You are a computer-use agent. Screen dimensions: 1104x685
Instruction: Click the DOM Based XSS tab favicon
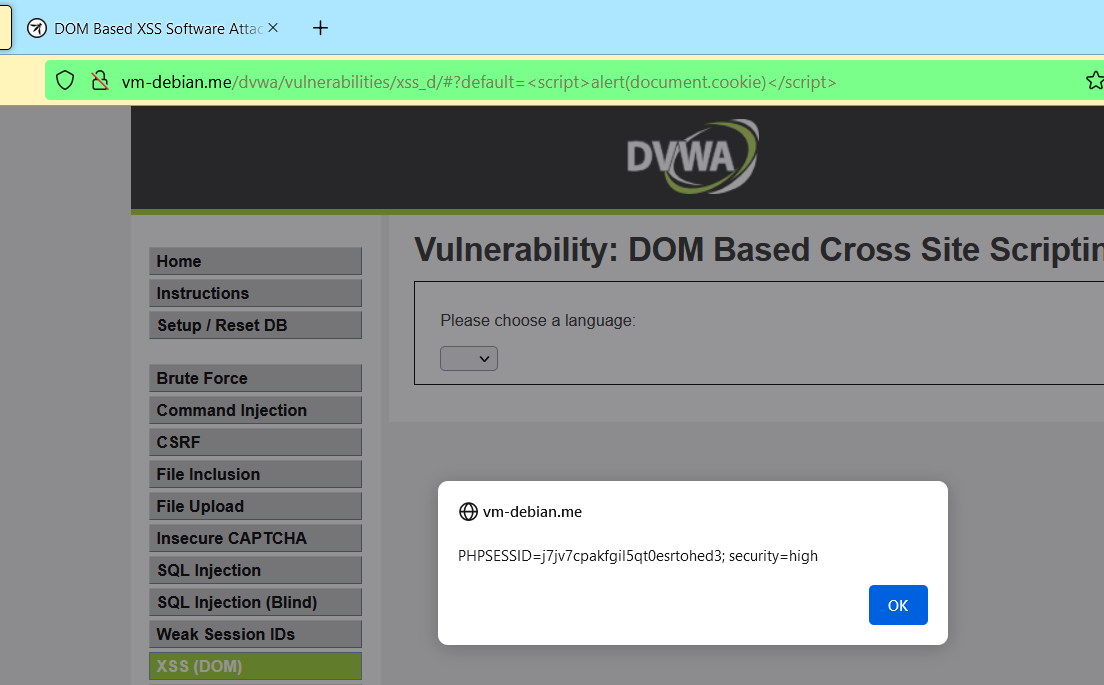37,28
